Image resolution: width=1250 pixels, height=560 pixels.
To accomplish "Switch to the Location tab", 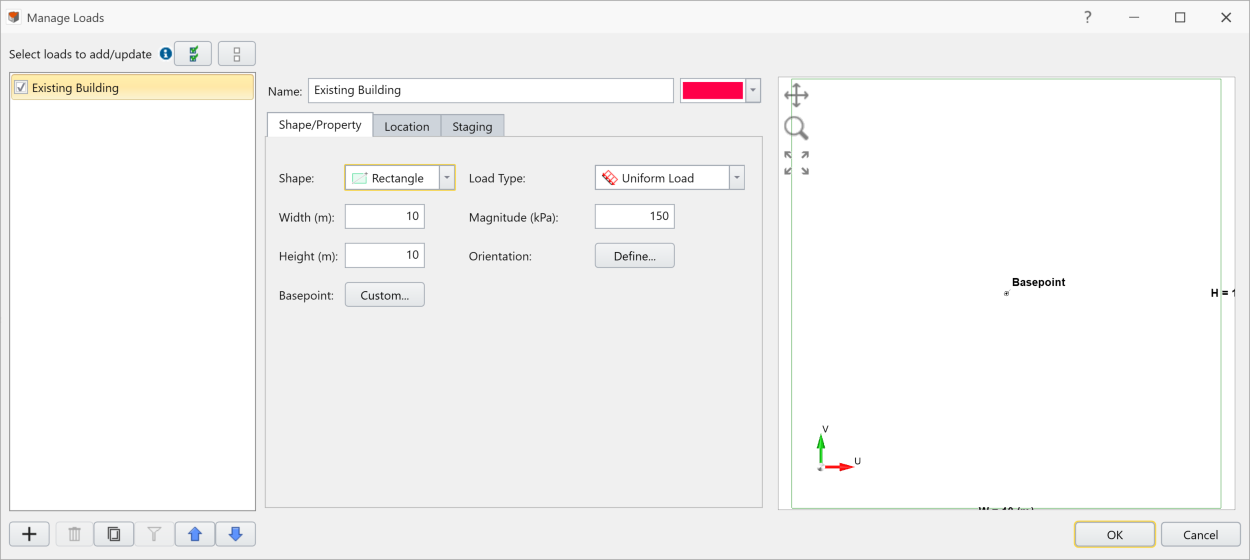I will pos(407,126).
